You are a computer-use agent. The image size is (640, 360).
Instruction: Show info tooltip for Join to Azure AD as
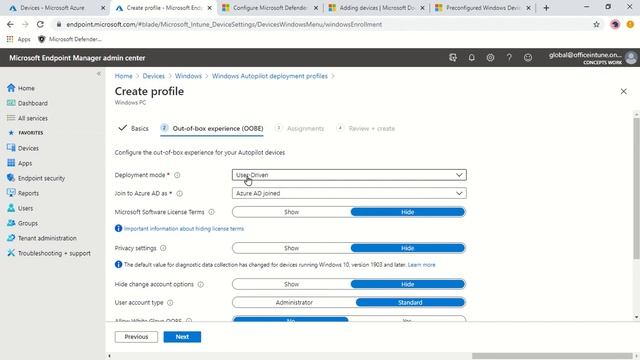180,193
